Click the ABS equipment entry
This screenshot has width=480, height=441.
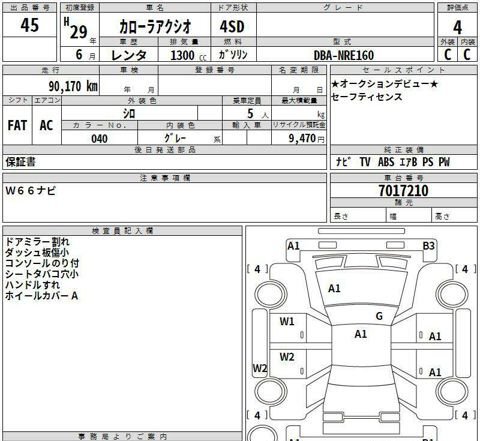tap(386, 162)
